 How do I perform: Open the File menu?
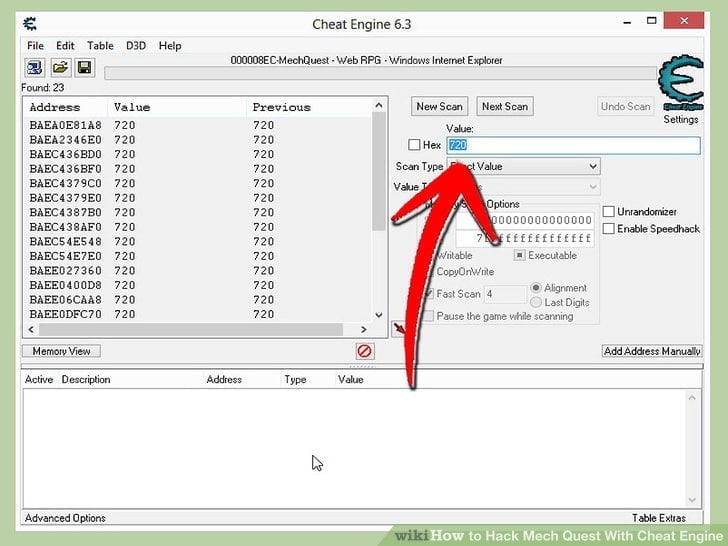(35, 46)
